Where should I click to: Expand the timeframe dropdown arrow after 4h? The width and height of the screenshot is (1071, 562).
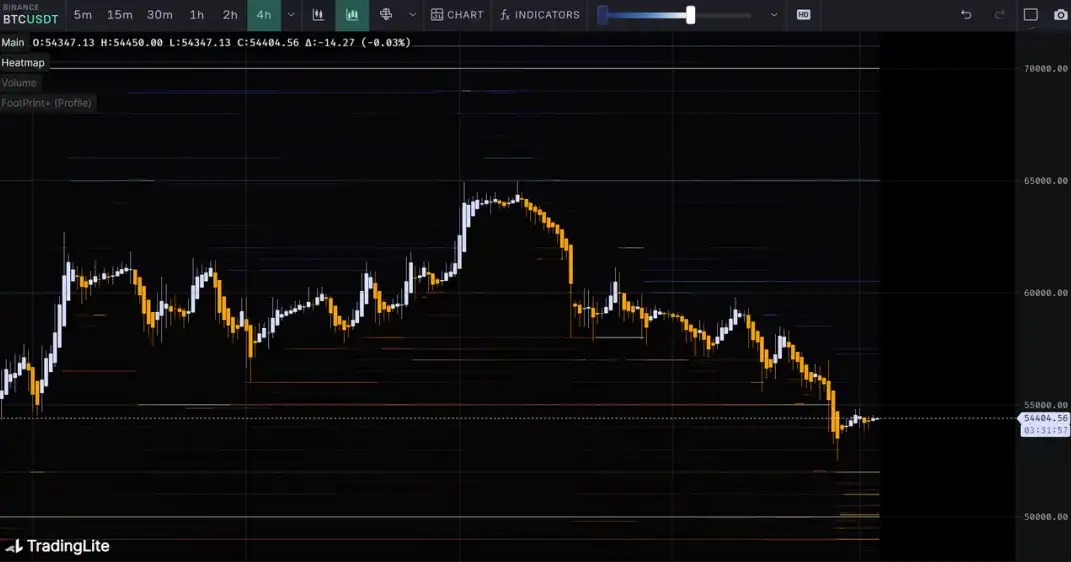[x=291, y=15]
